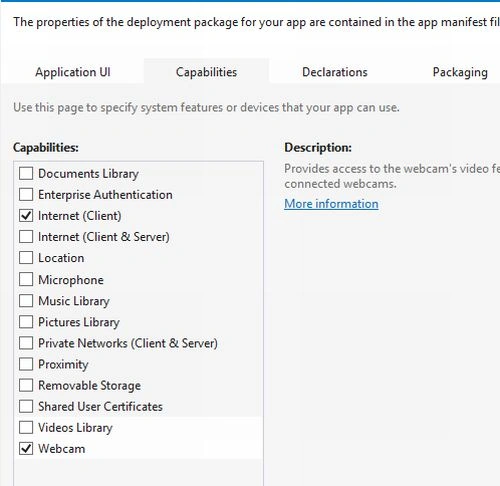Go to the Packaging tab

click(x=460, y=72)
